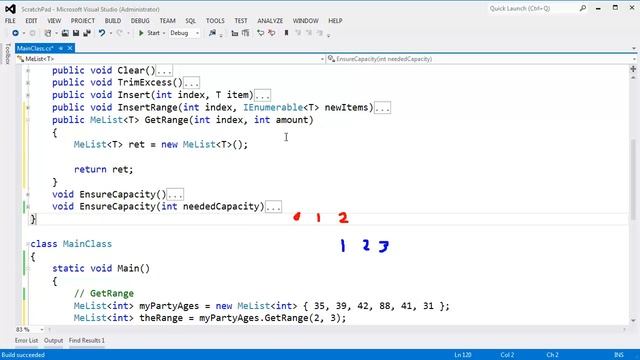Open the WINDOW menu
Viewport: 640px width, 360px height.
pos(305,21)
